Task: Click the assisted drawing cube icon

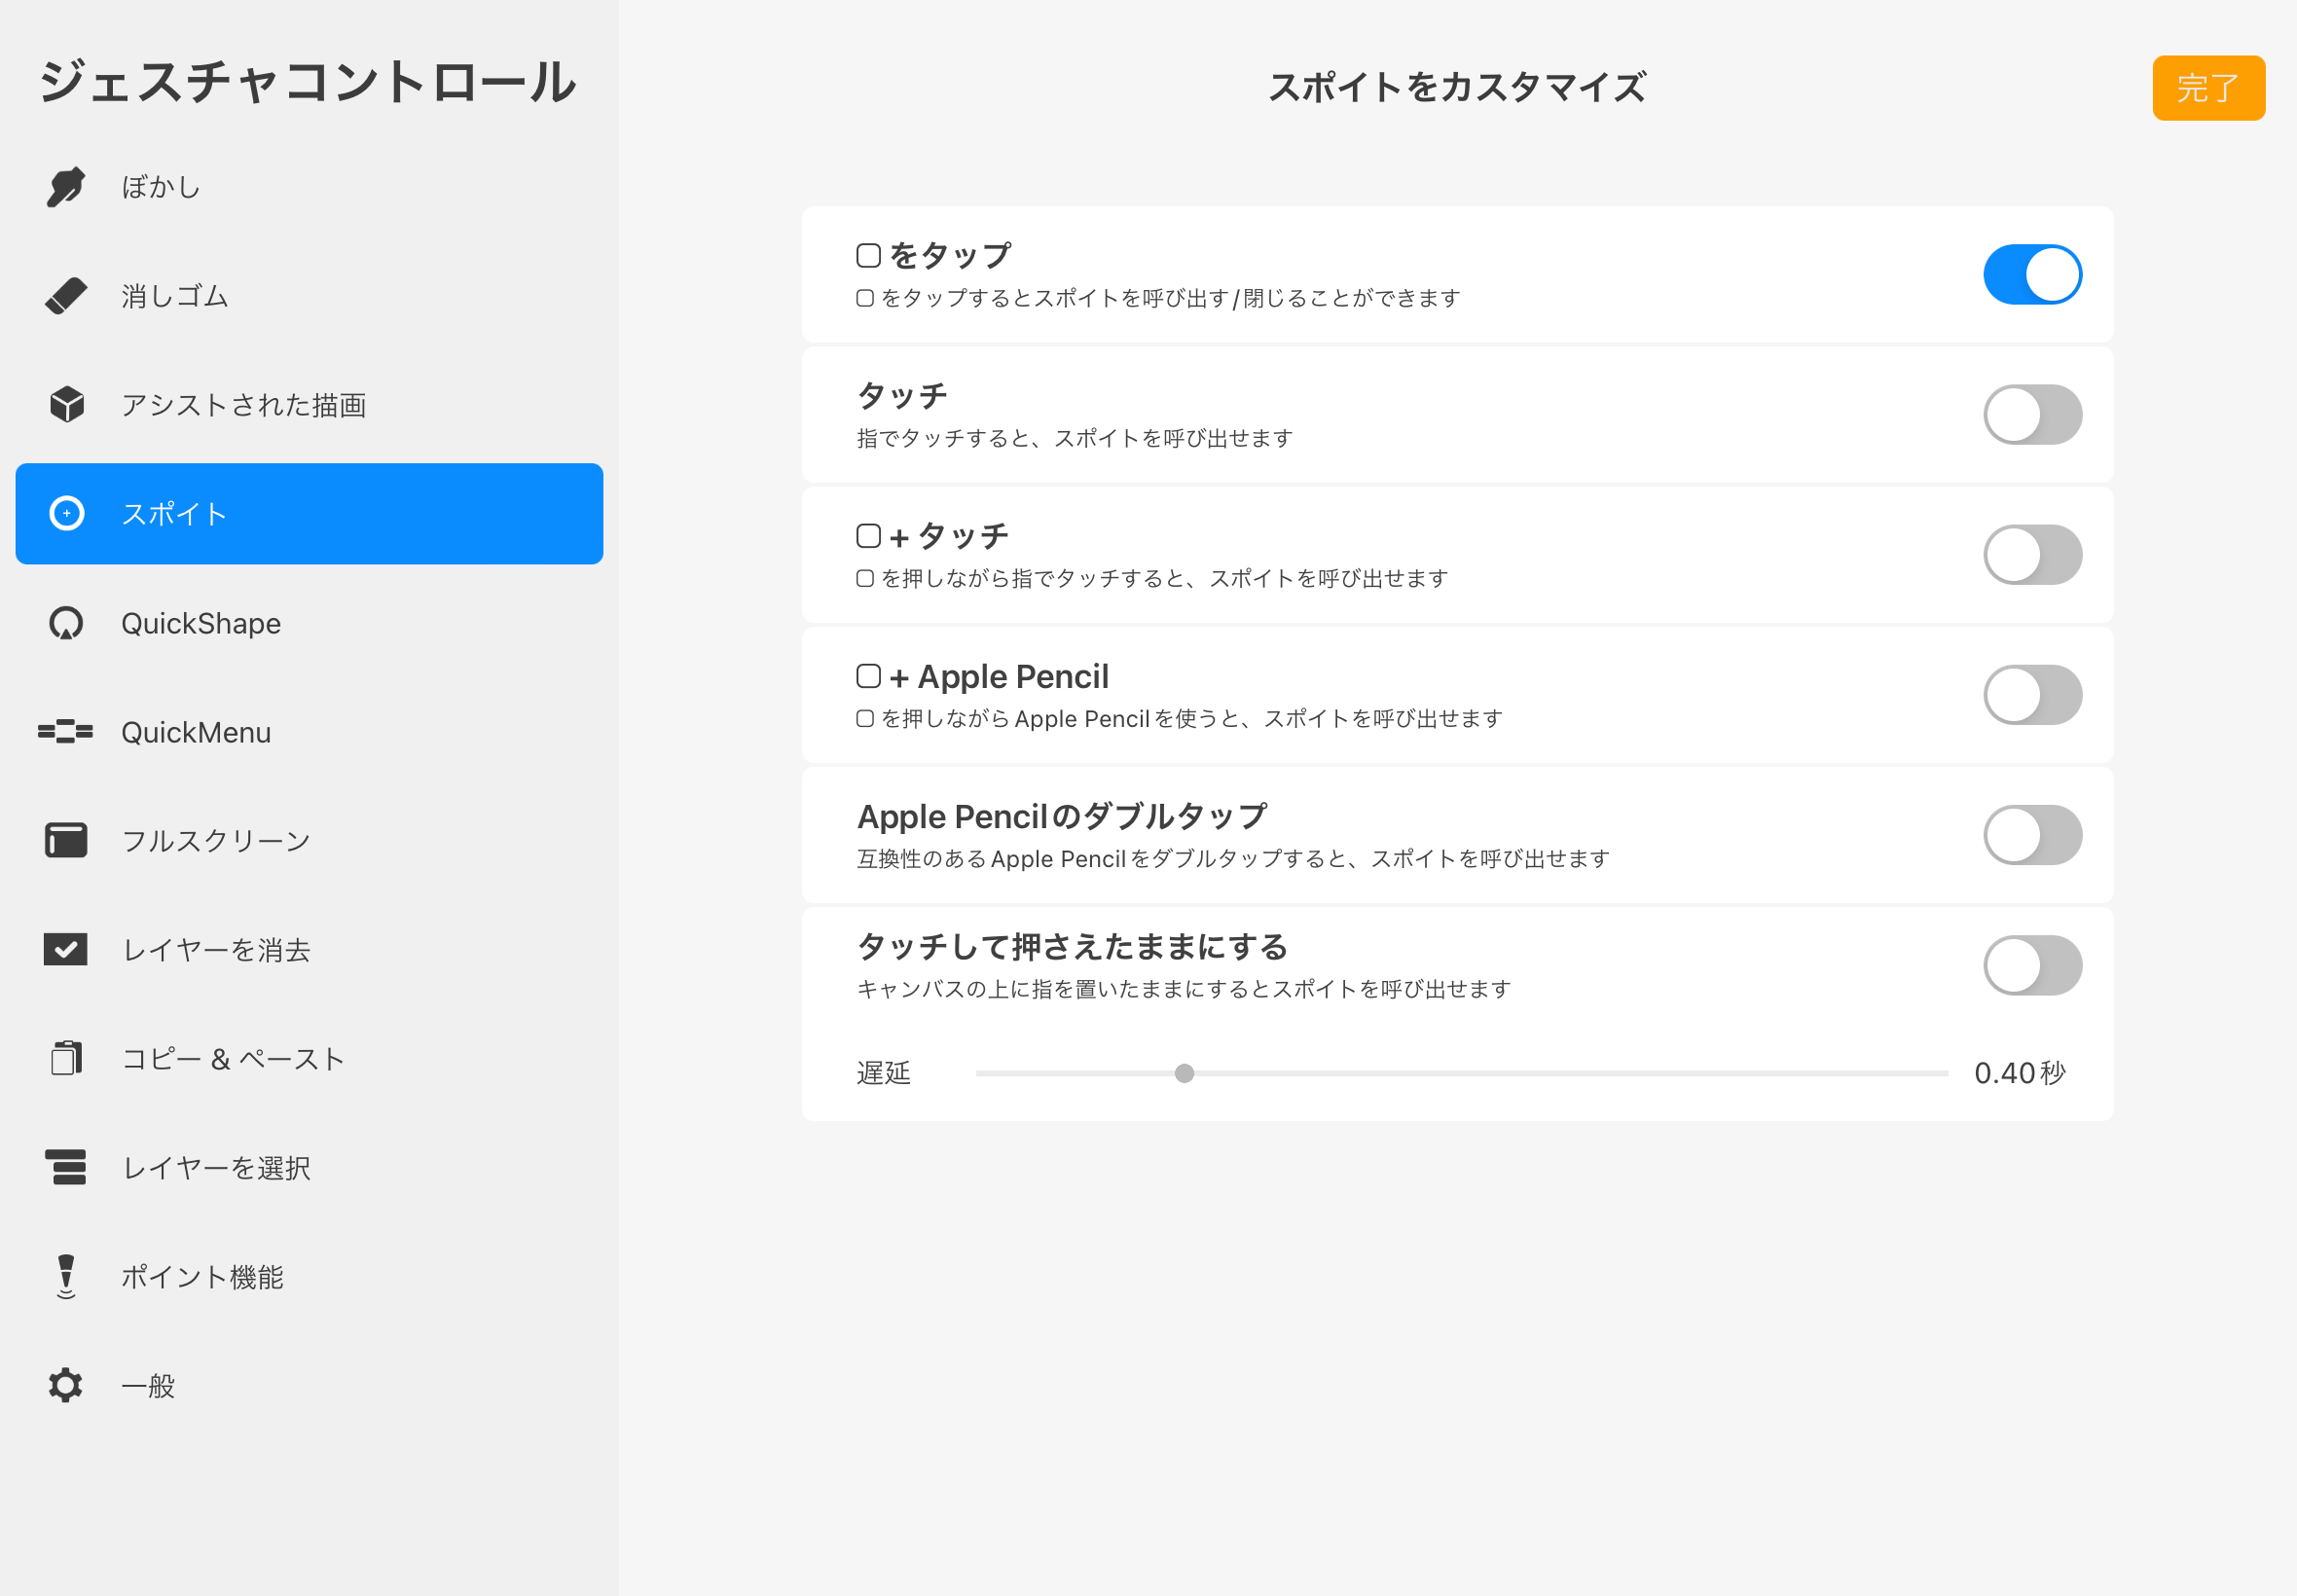Action: [66, 405]
